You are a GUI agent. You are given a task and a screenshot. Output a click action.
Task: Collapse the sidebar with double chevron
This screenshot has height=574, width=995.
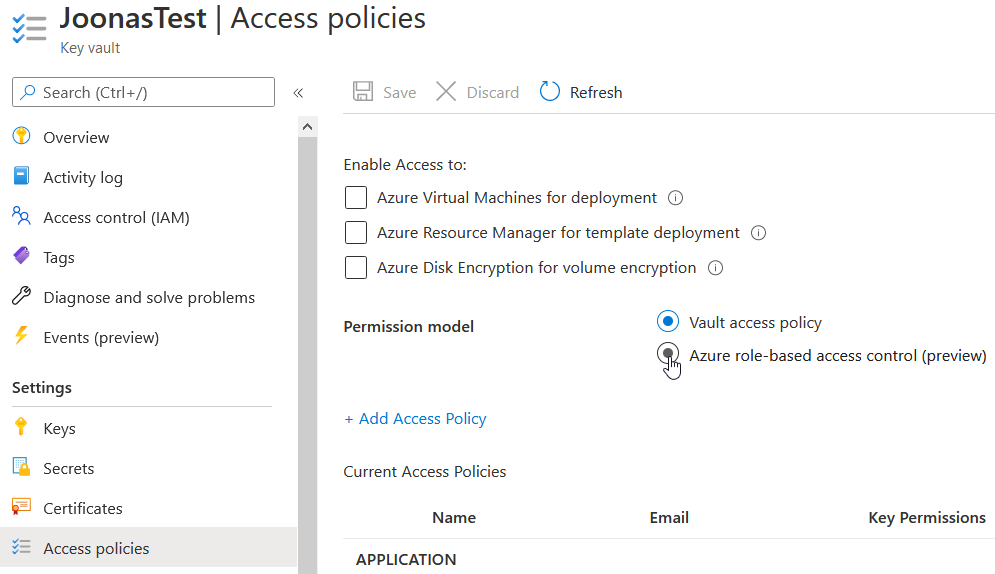click(298, 93)
